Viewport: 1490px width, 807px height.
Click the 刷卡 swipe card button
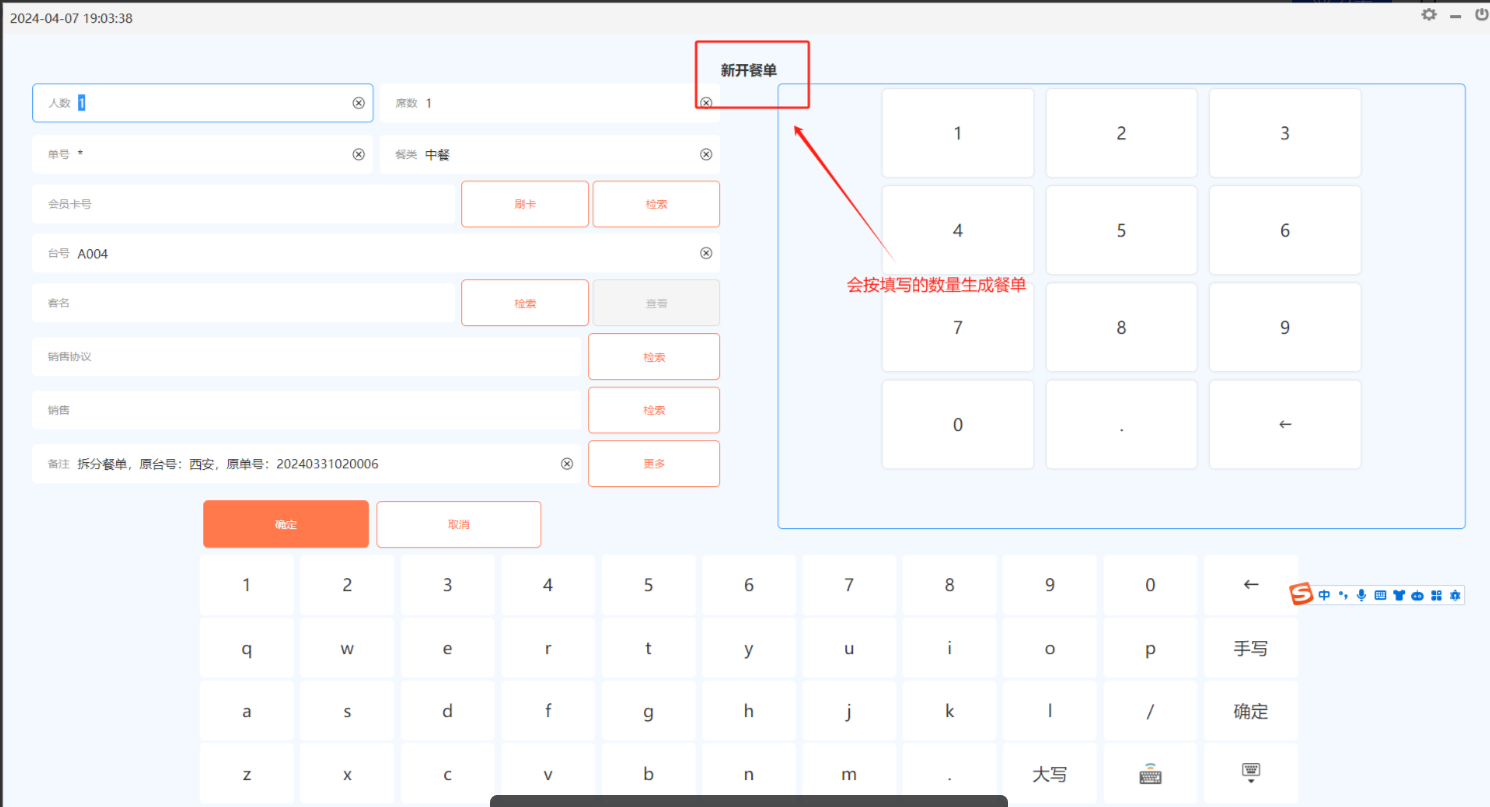click(x=525, y=204)
